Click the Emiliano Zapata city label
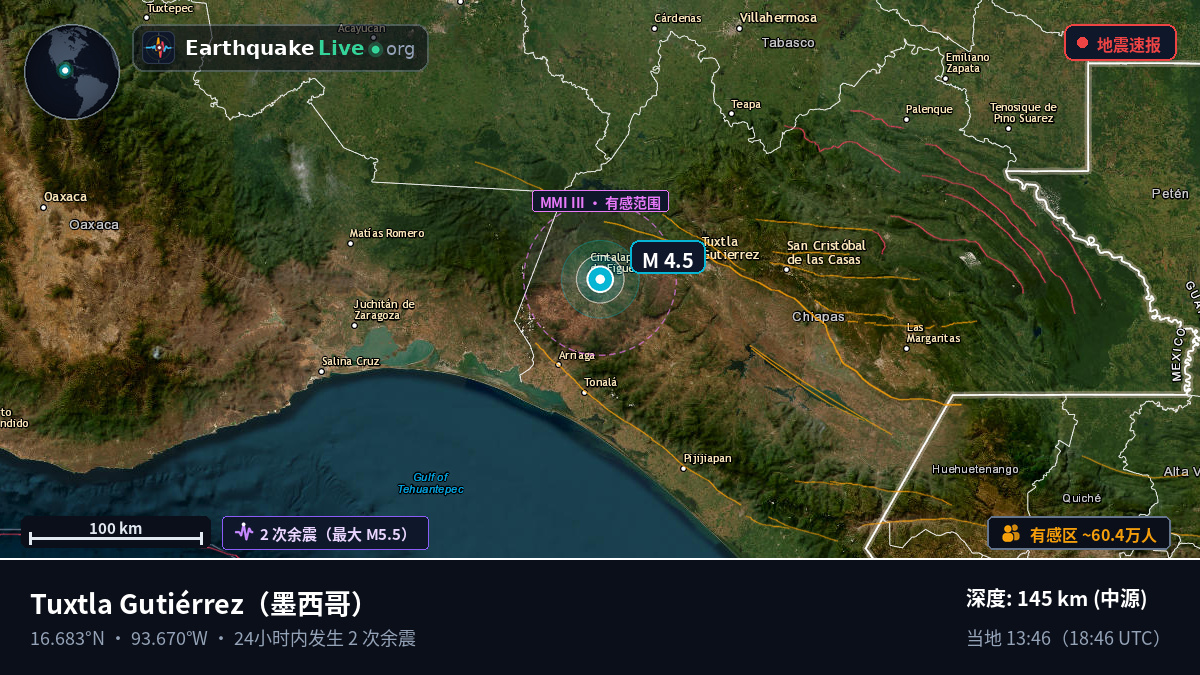This screenshot has width=1200, height=675. coord(966,63)
